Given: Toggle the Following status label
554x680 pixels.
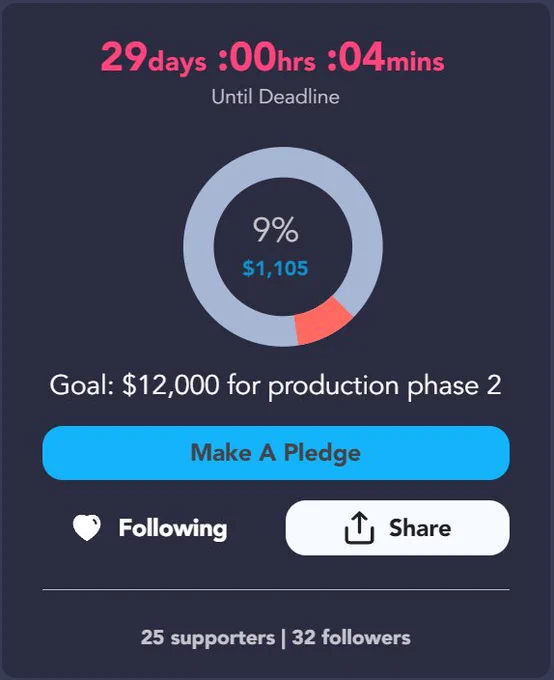Looking at the screenshot, I should coord(173,528).
